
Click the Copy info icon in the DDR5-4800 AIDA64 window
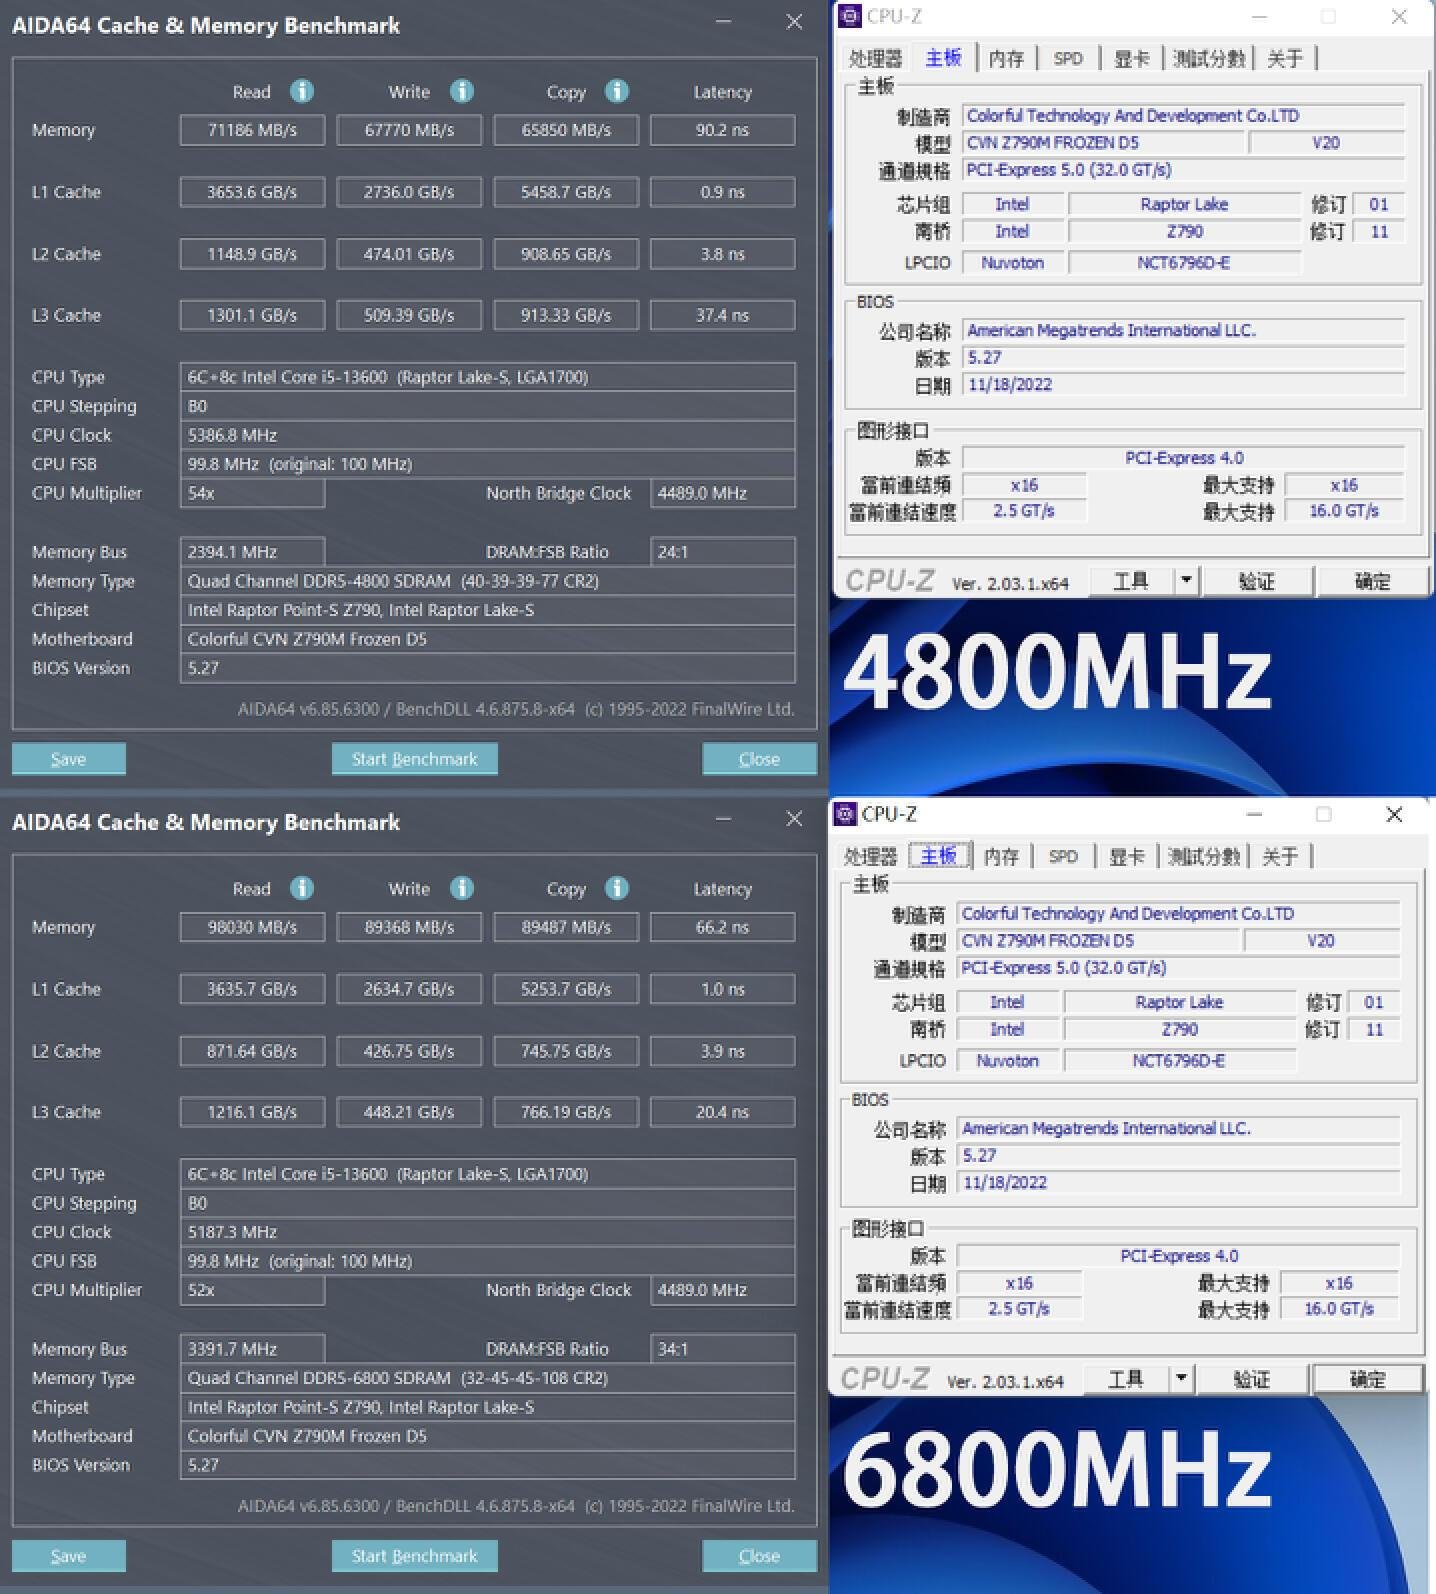(x=617, y=91)
